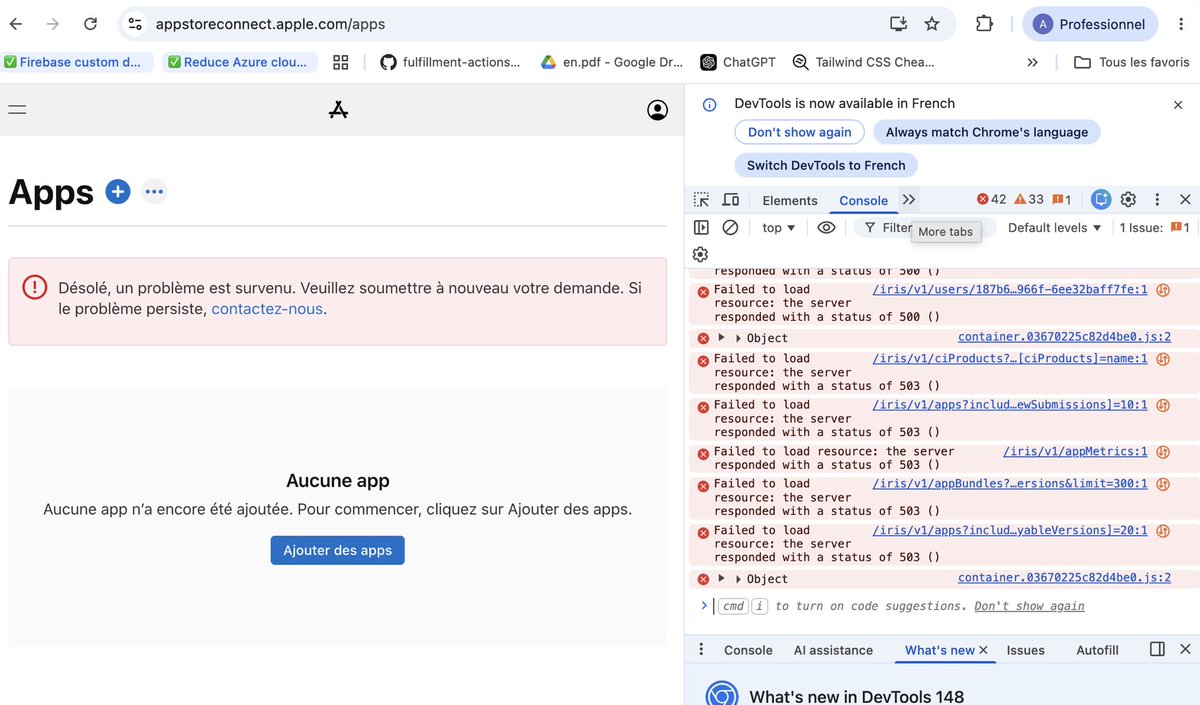Click Don't show again in language infobar
The width and height of the screenshot is (1200, 705).
pos(800,132)
